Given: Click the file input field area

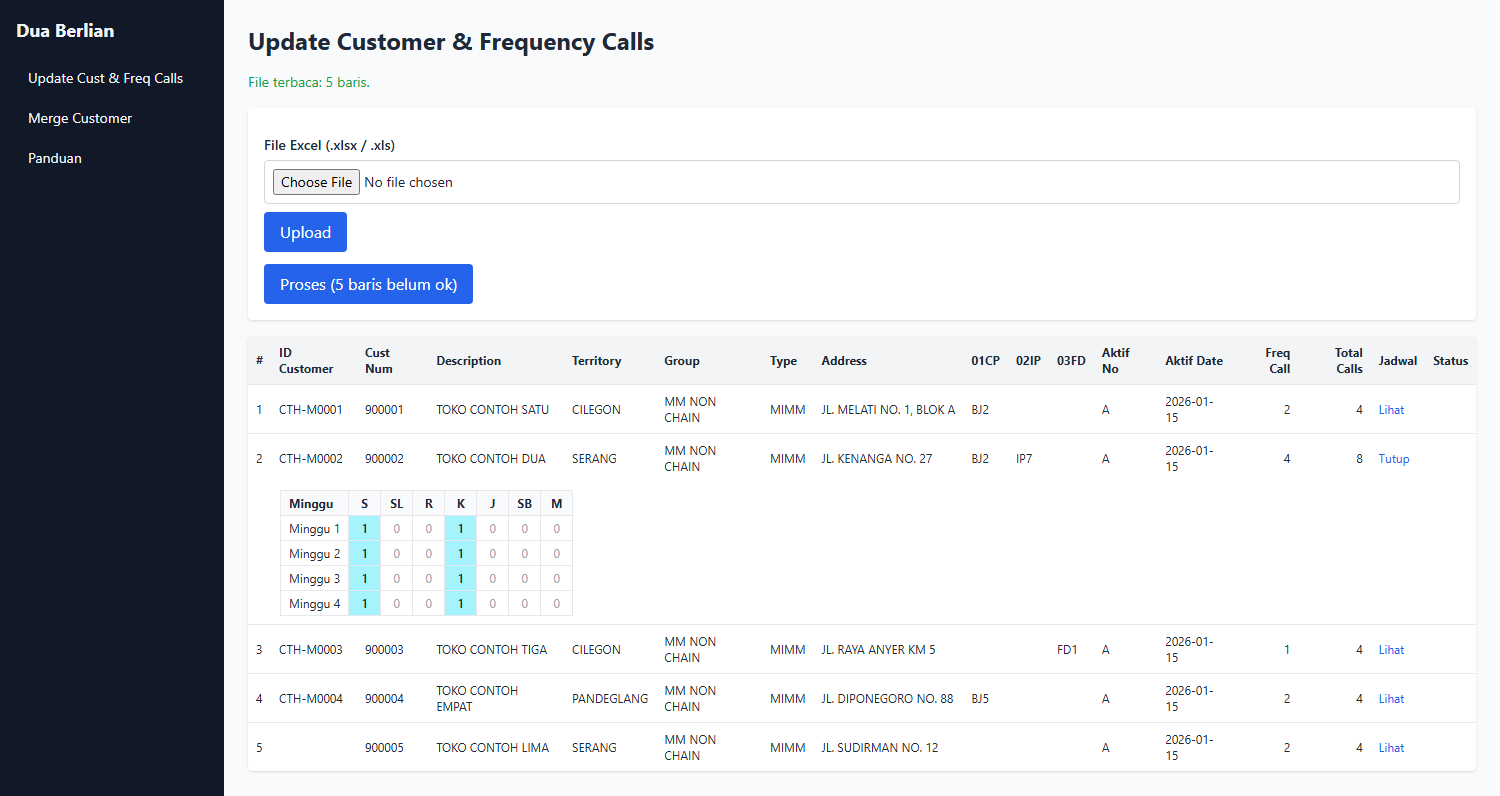Looking at the screenshot, I should coord(861,182).
